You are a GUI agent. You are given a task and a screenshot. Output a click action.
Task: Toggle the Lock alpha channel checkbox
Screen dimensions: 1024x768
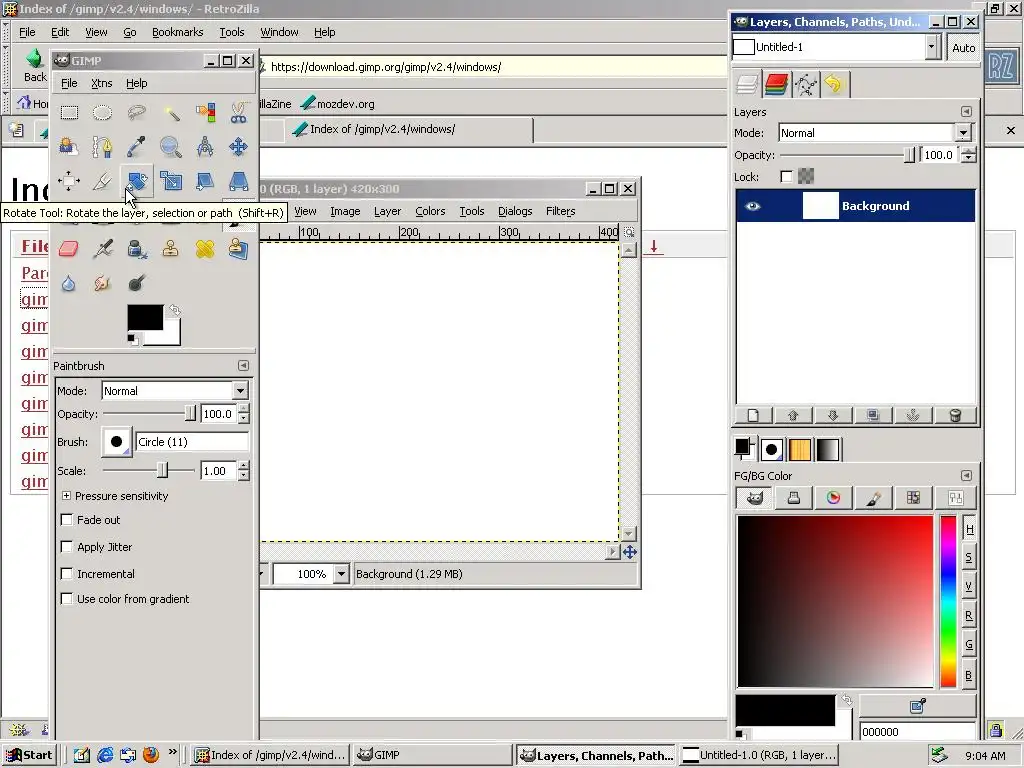[x=786, y=176]
